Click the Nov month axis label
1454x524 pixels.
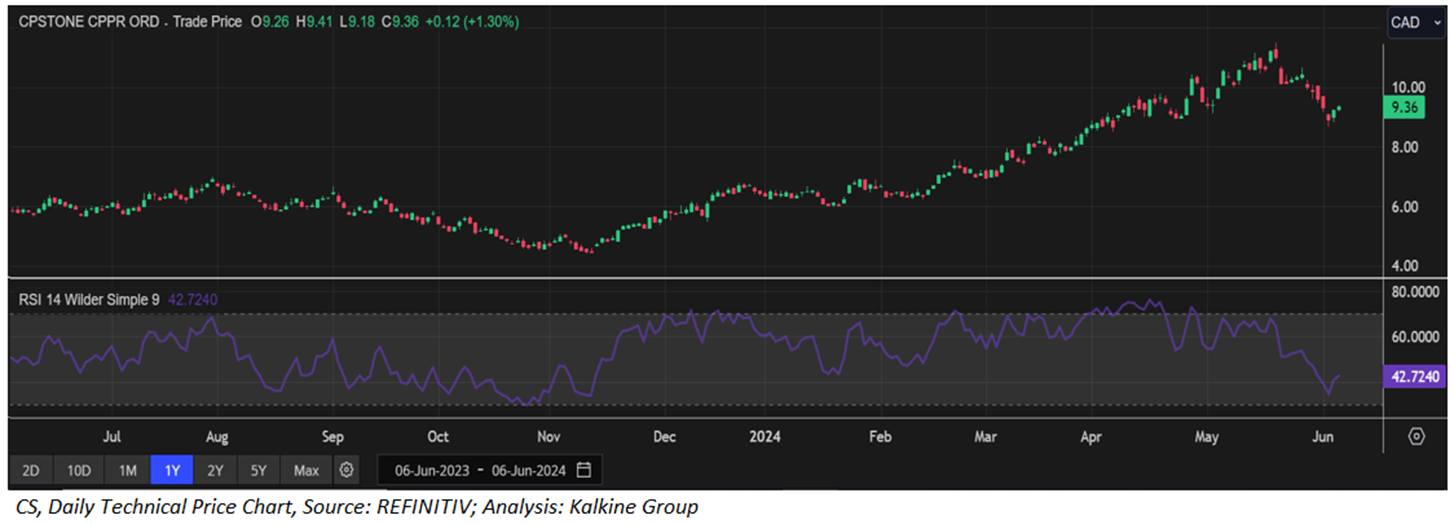548,437
